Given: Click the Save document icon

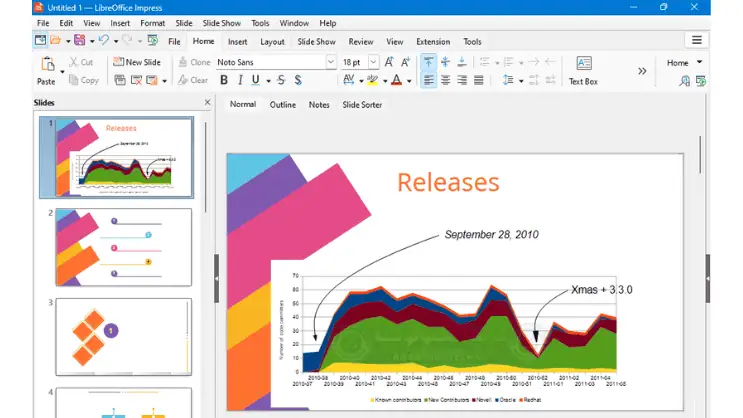Looking at the screenshot, I should coord(80,41).
